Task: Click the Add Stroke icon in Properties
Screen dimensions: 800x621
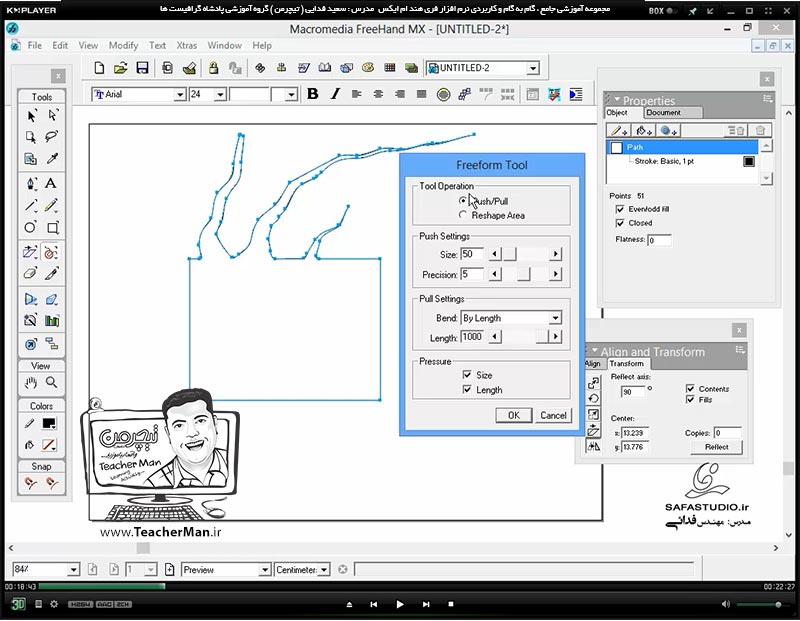Action: click(x=619, y=131)
